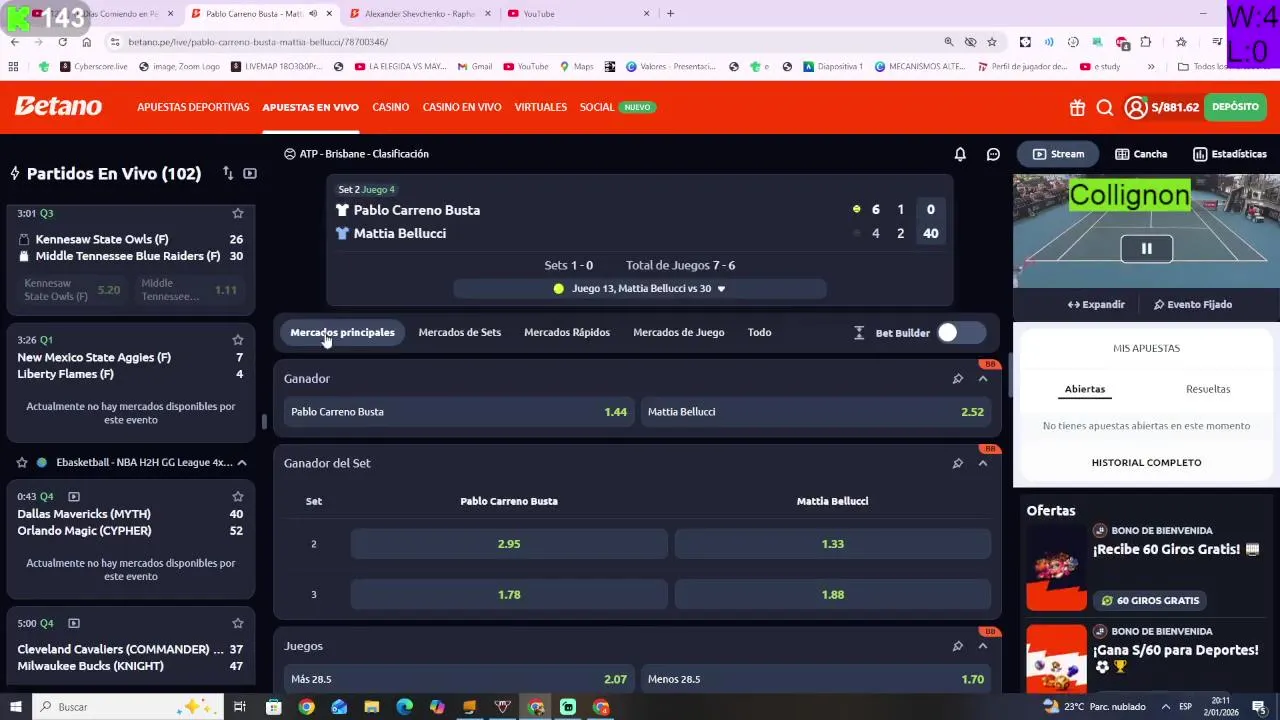Viewport: 1280px width, 720px height.
Task: Select Más 28.5 games at 2.07
Action: [459, 679]
